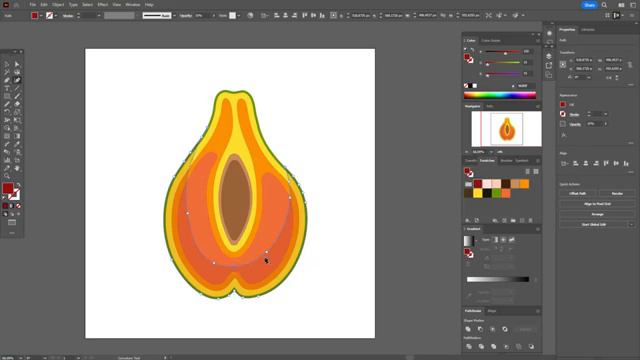The image size is (640, 360).
Task: Activate toolbox Stroke box
Action: point(15,195)
